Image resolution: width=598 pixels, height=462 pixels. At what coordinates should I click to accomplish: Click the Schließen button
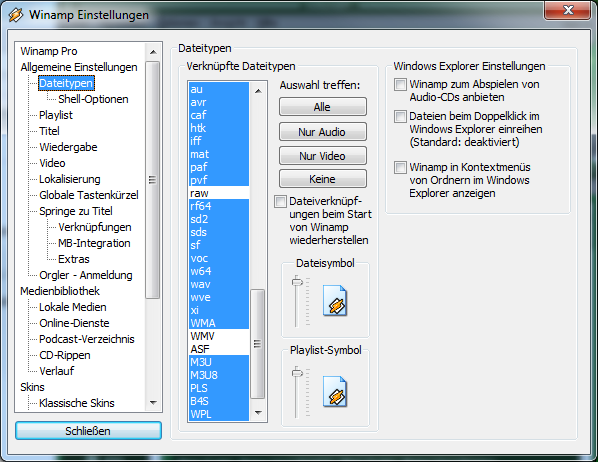click(88, 431)
